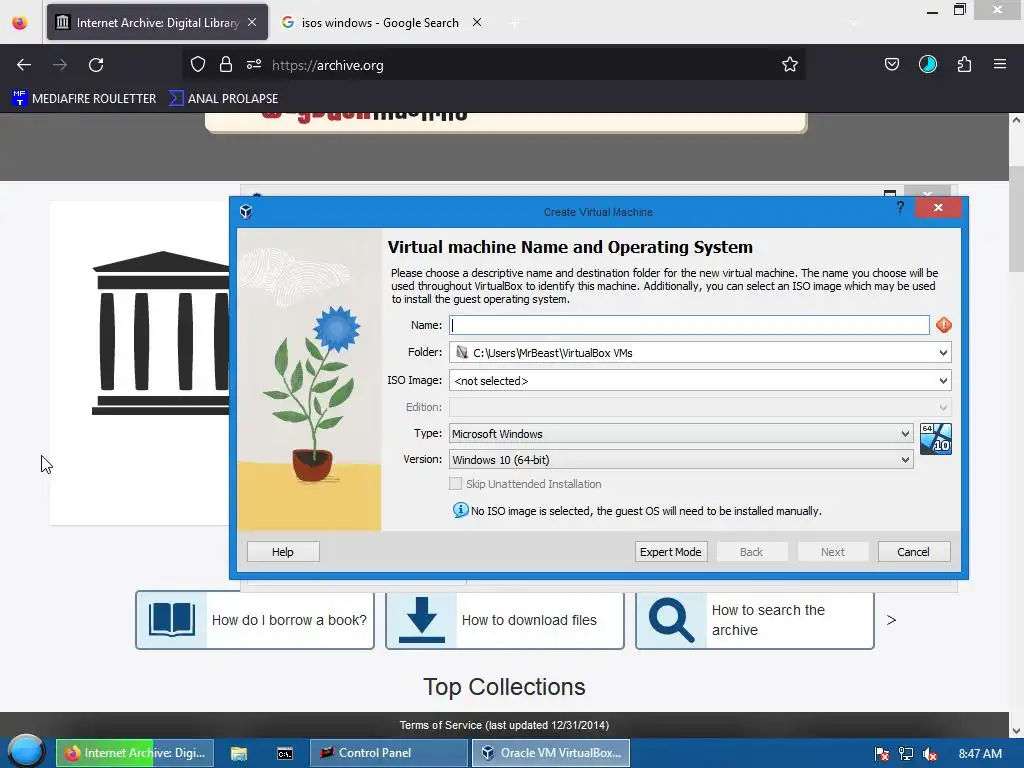Bookmark this page with the star icon
This screenshot has width=1024, height=768.
pos(790,64)
